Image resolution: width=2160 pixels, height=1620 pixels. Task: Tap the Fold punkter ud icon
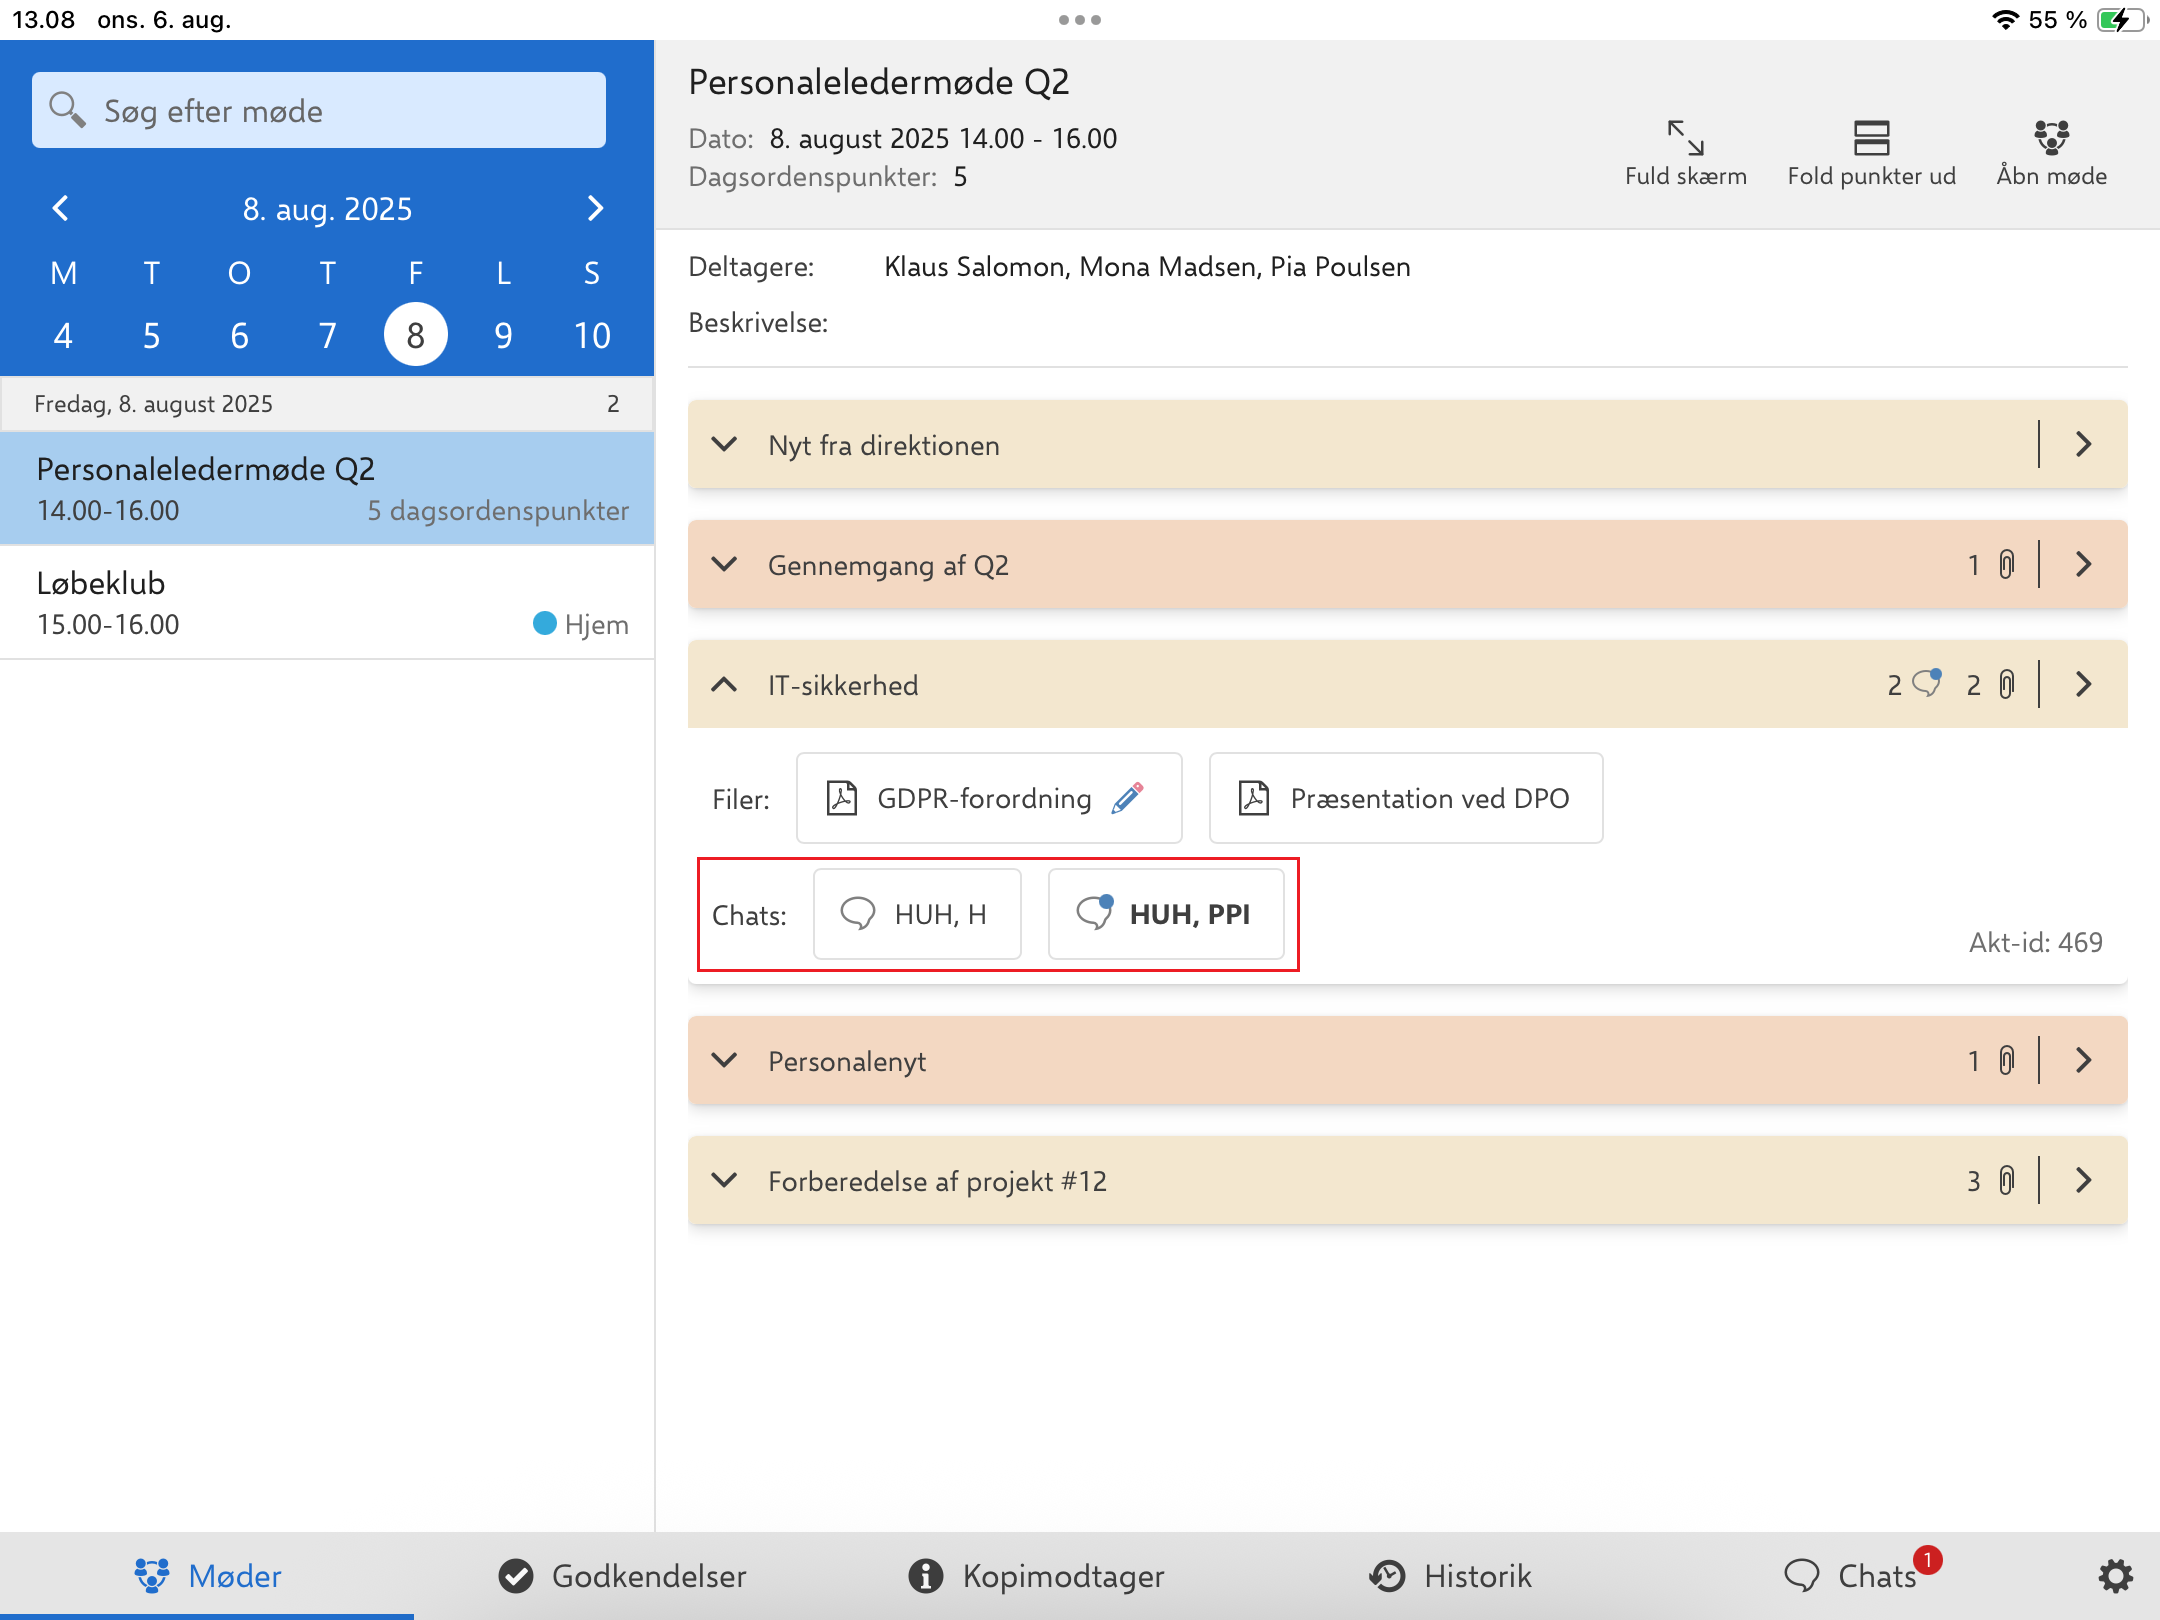tap(1870, 138)
